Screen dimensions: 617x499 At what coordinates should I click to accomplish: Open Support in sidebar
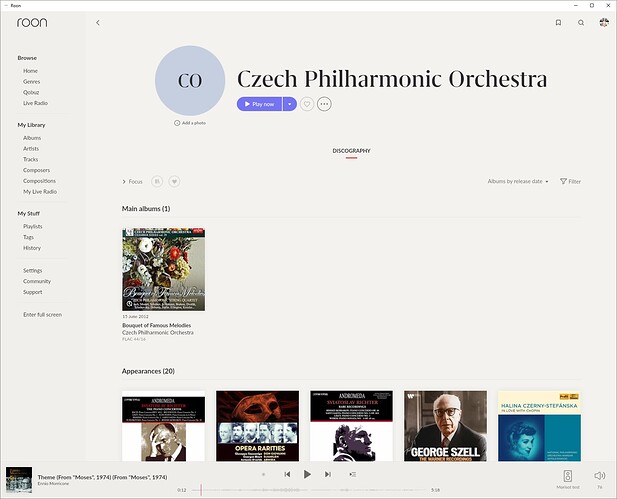tap(33, 292)
